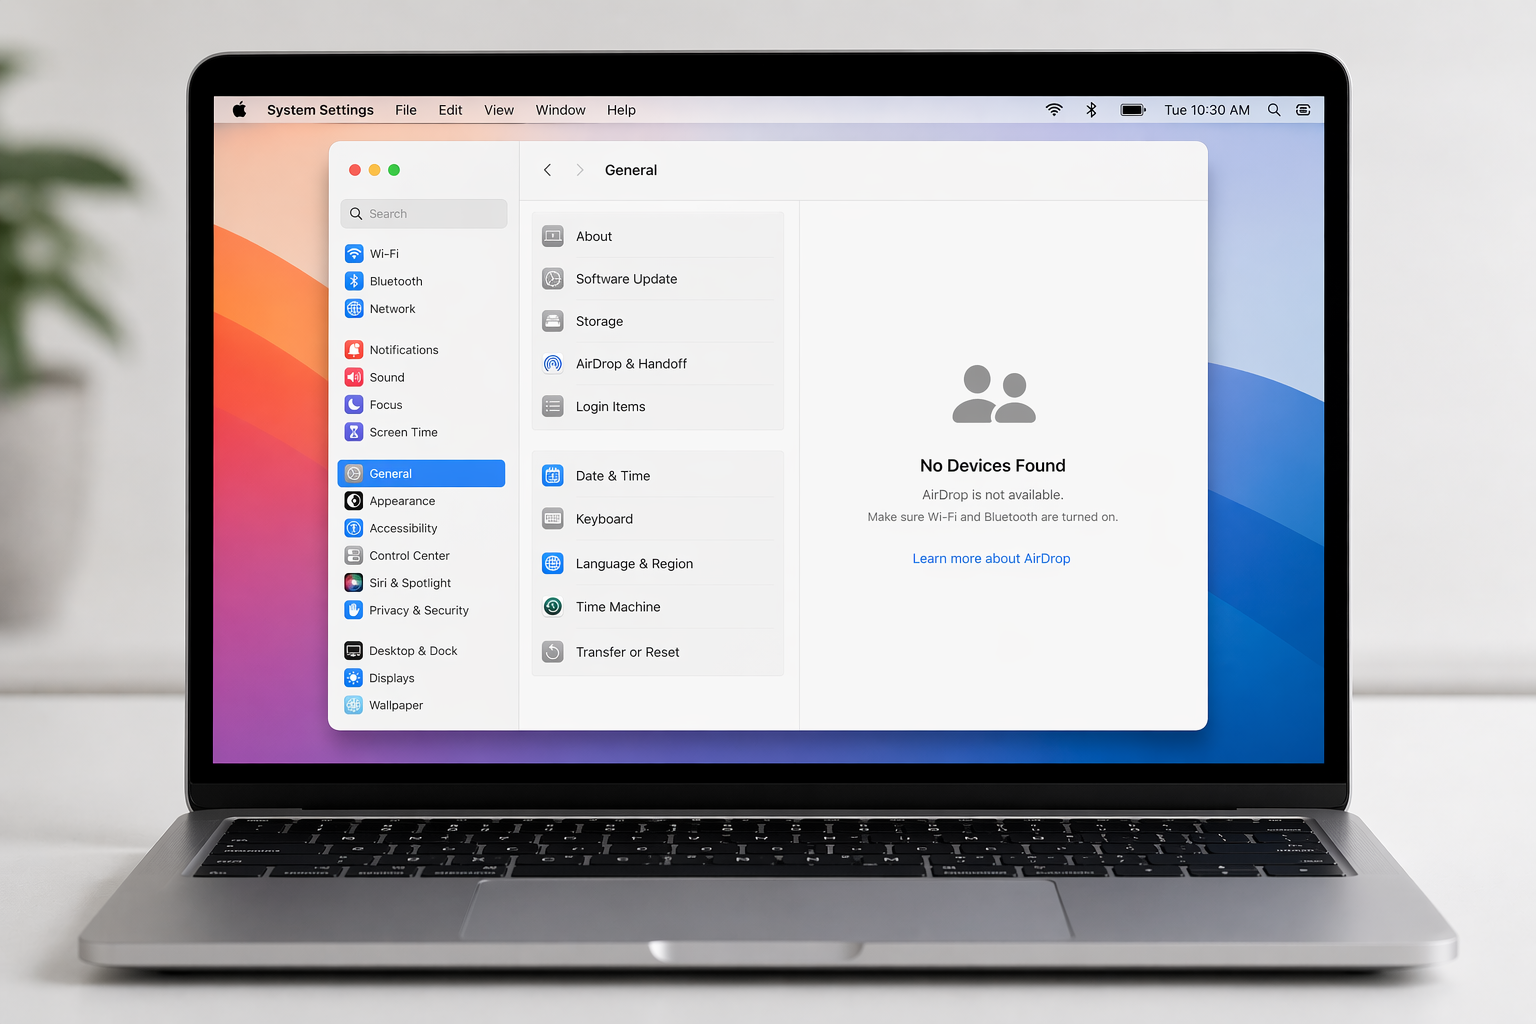Click the 'Date & Time' label

tap(613, 476)
